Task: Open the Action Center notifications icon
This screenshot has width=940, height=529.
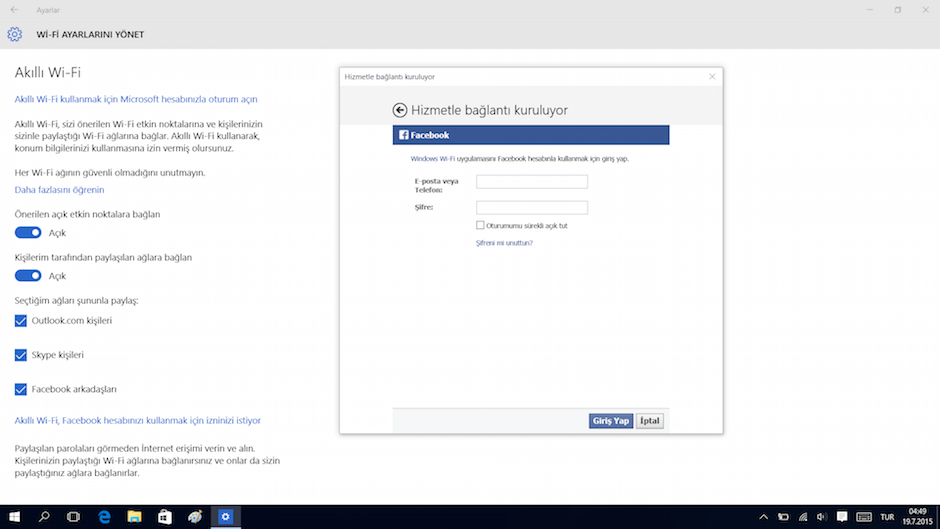Action: (842, 516)
